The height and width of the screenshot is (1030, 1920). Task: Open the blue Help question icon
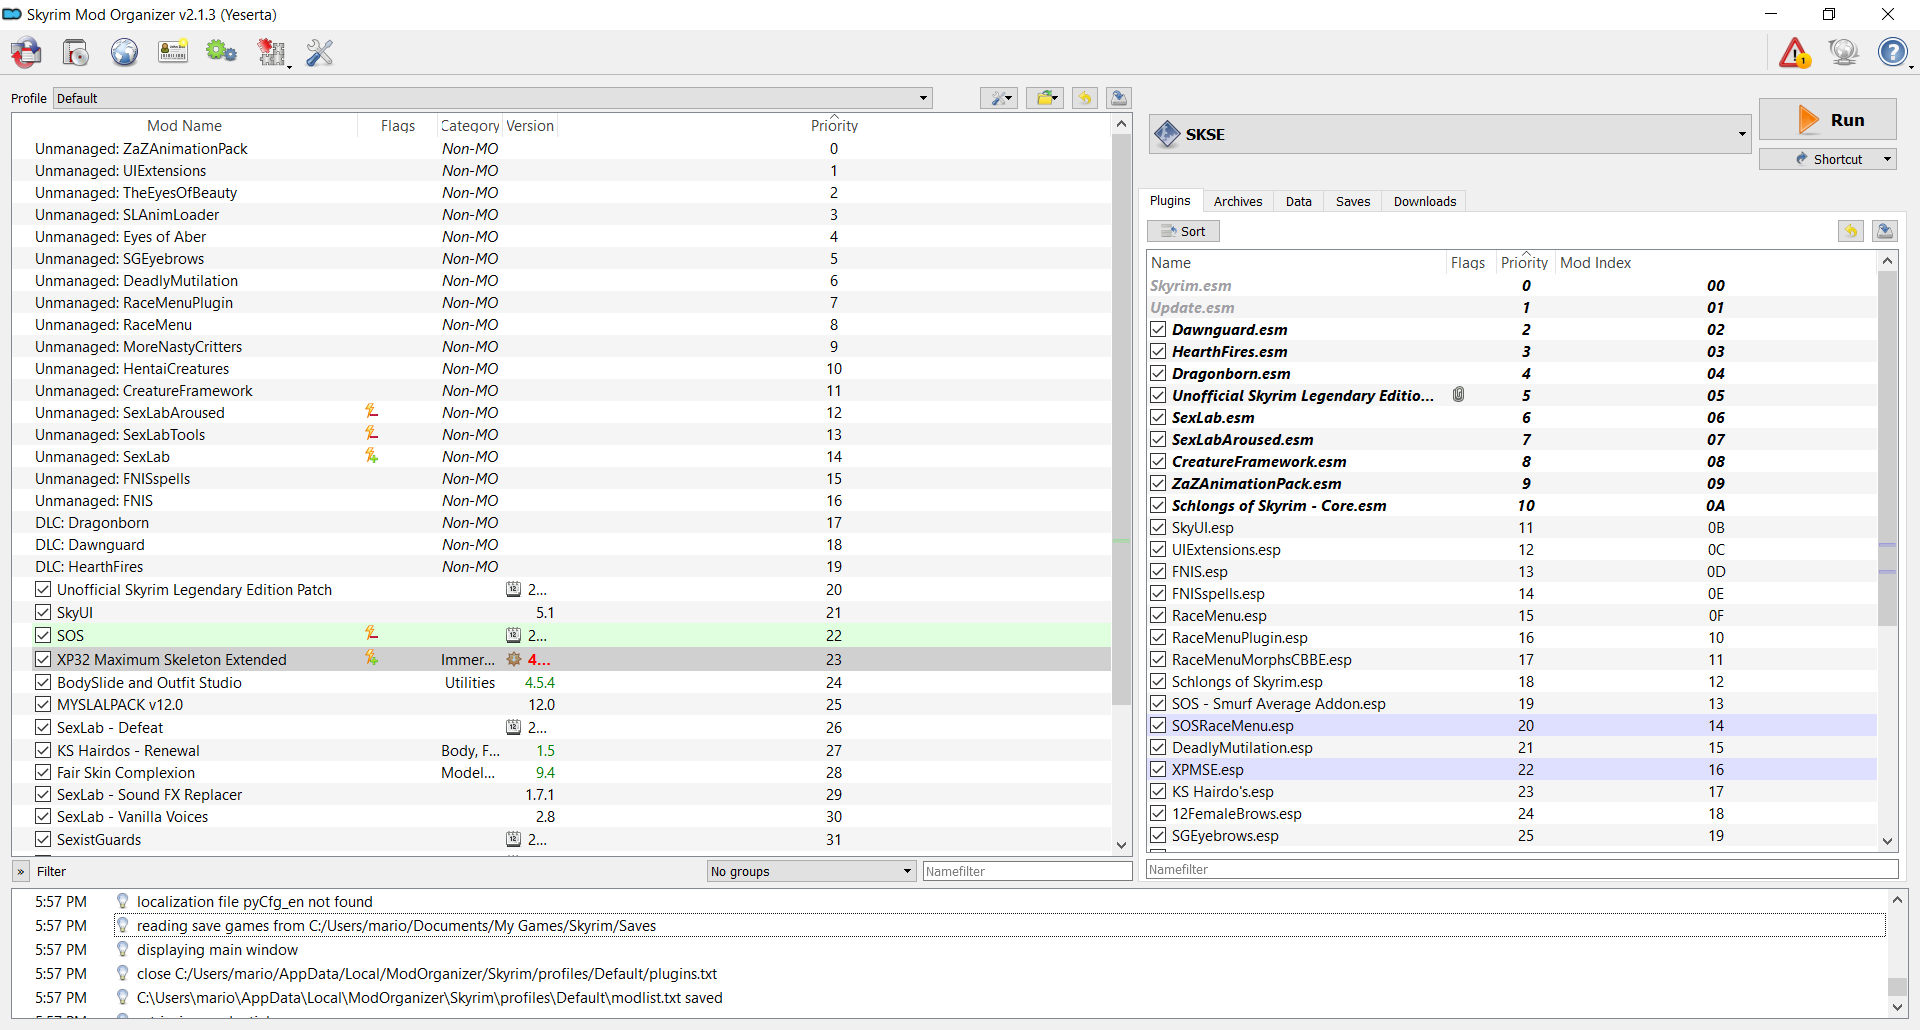(1893, 52)
